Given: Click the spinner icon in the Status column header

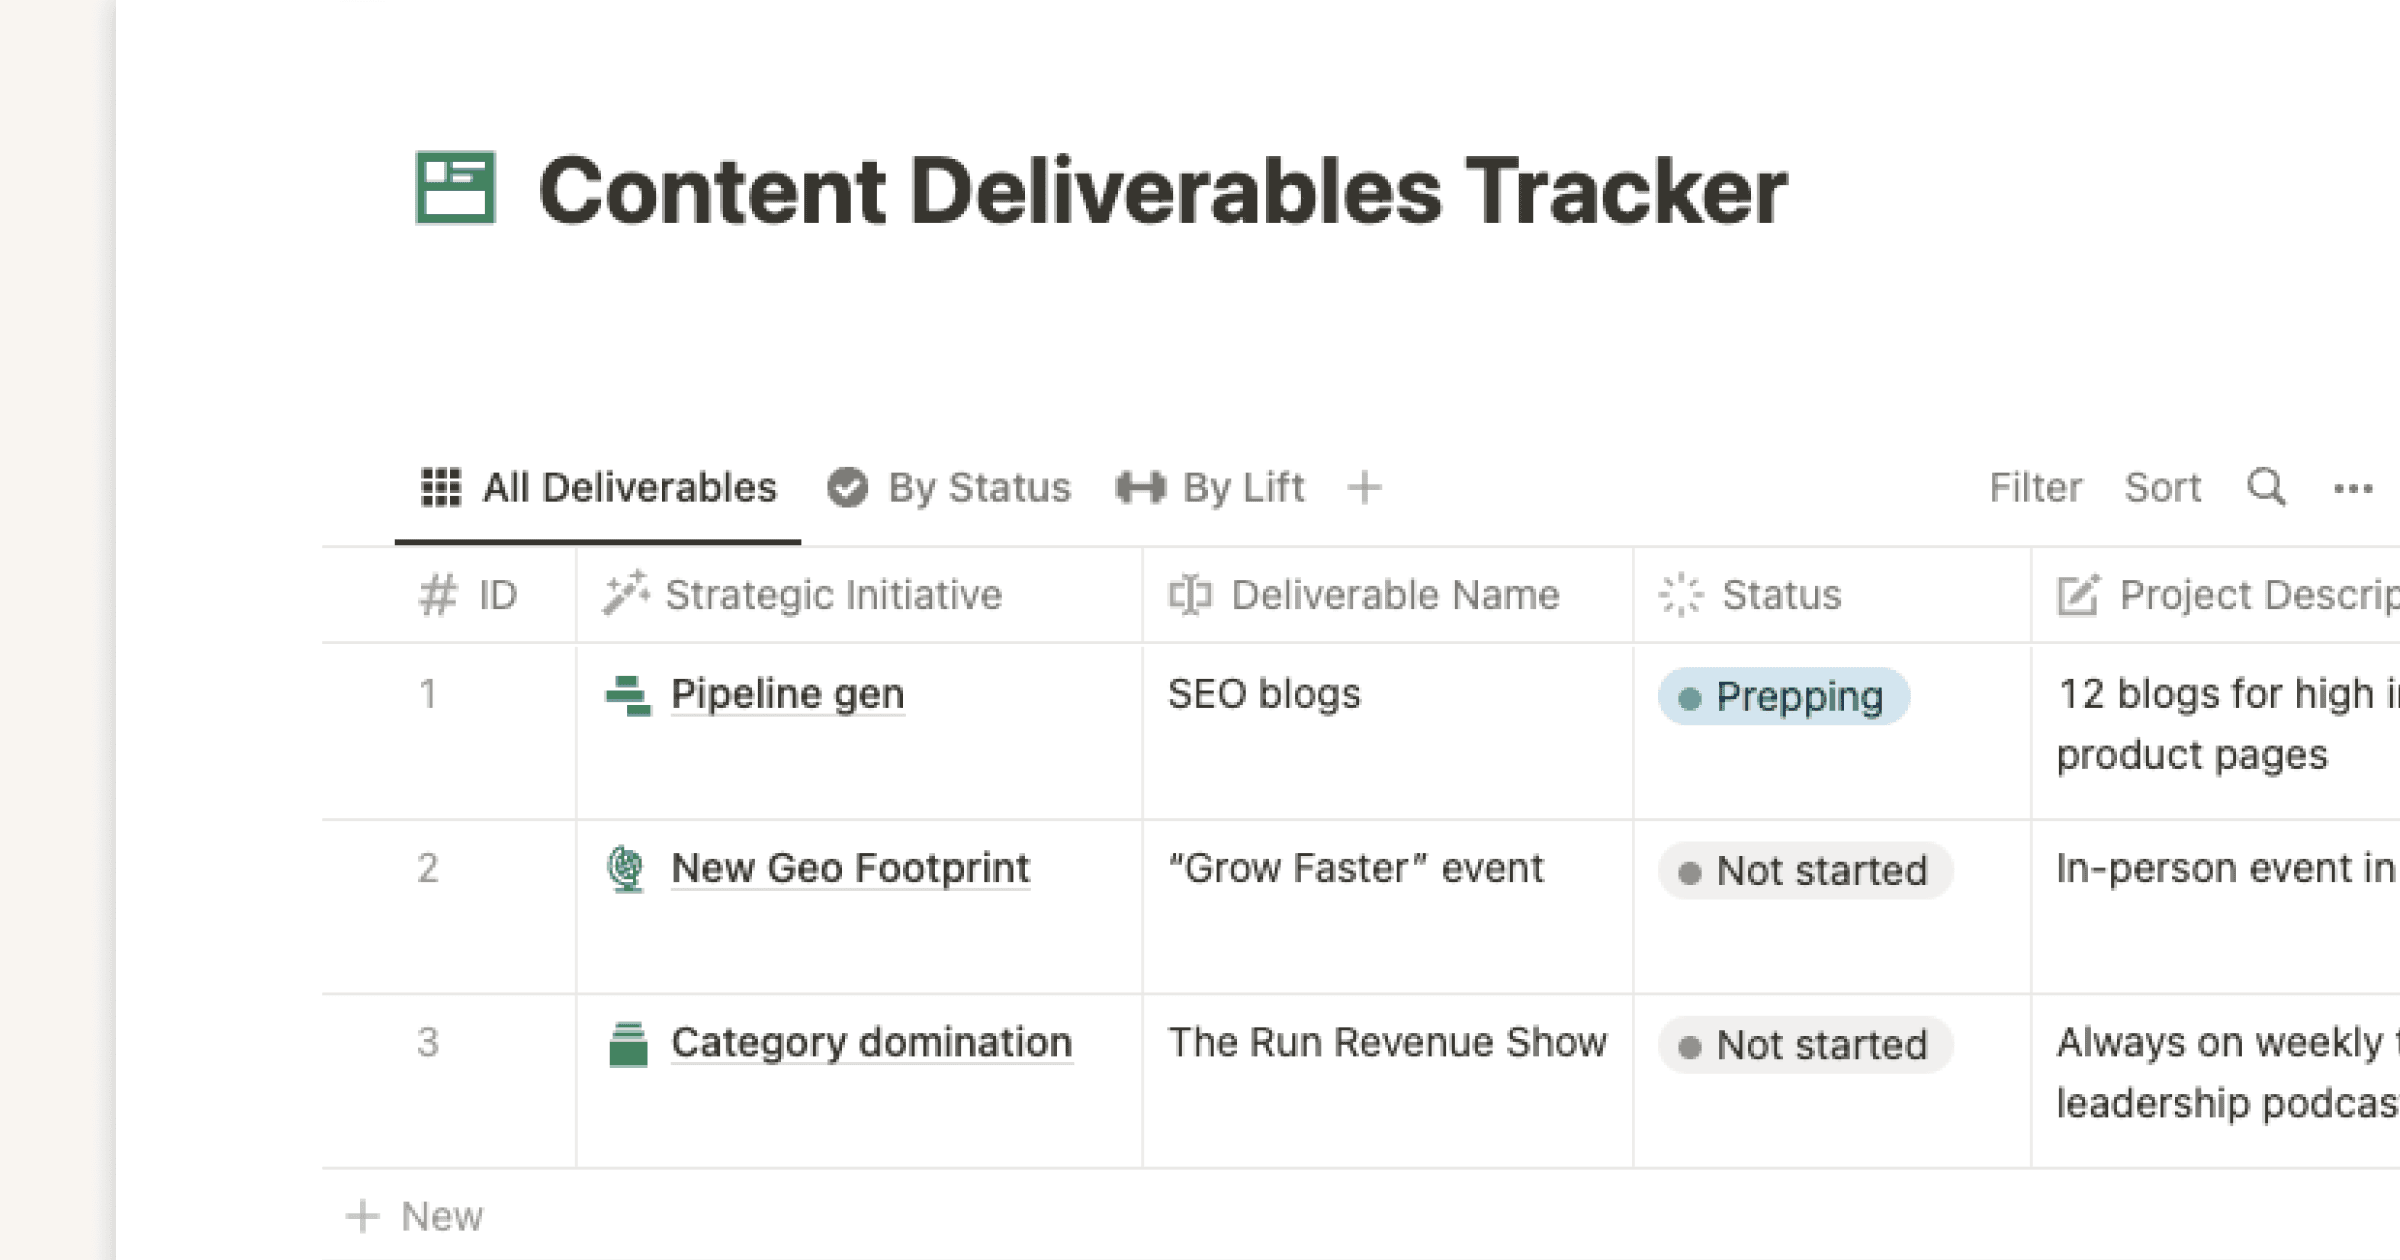Looking at the screenshot, I should 1678,594.
